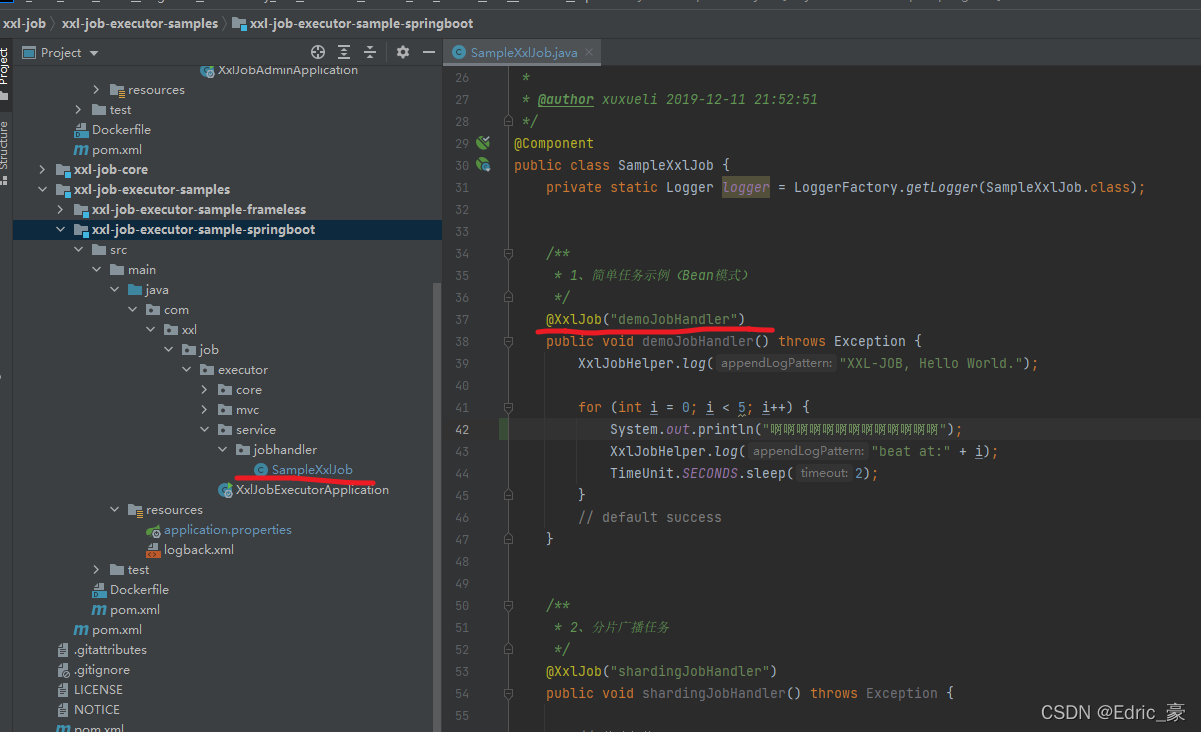Image resolution: width=1201 pixels, height=732 pixels.
Task: Fold the comment block at line 34
Action: tap(508, 253)
